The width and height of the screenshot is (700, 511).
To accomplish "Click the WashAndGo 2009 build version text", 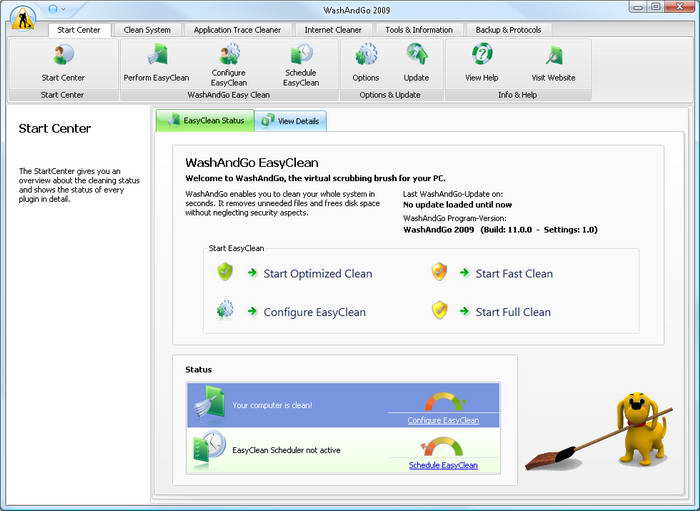I will coord(500,230).
